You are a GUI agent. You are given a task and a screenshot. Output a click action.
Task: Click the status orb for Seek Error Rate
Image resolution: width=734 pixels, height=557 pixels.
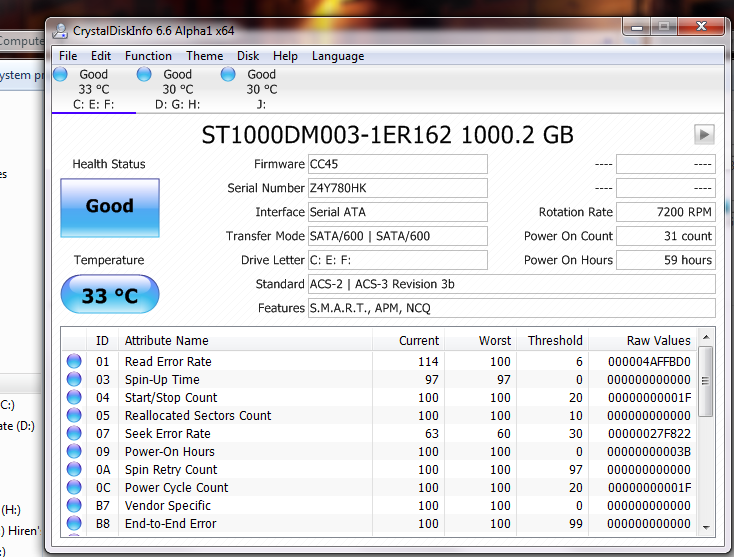[x=74, y=433]
